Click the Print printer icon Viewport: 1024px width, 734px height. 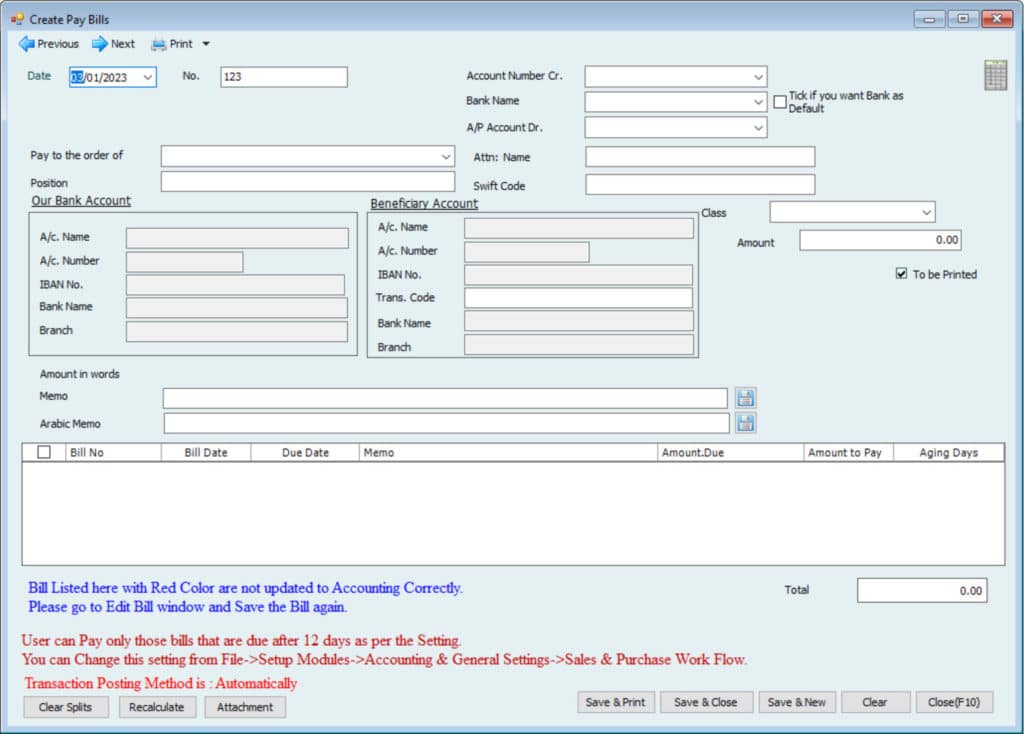159,44
